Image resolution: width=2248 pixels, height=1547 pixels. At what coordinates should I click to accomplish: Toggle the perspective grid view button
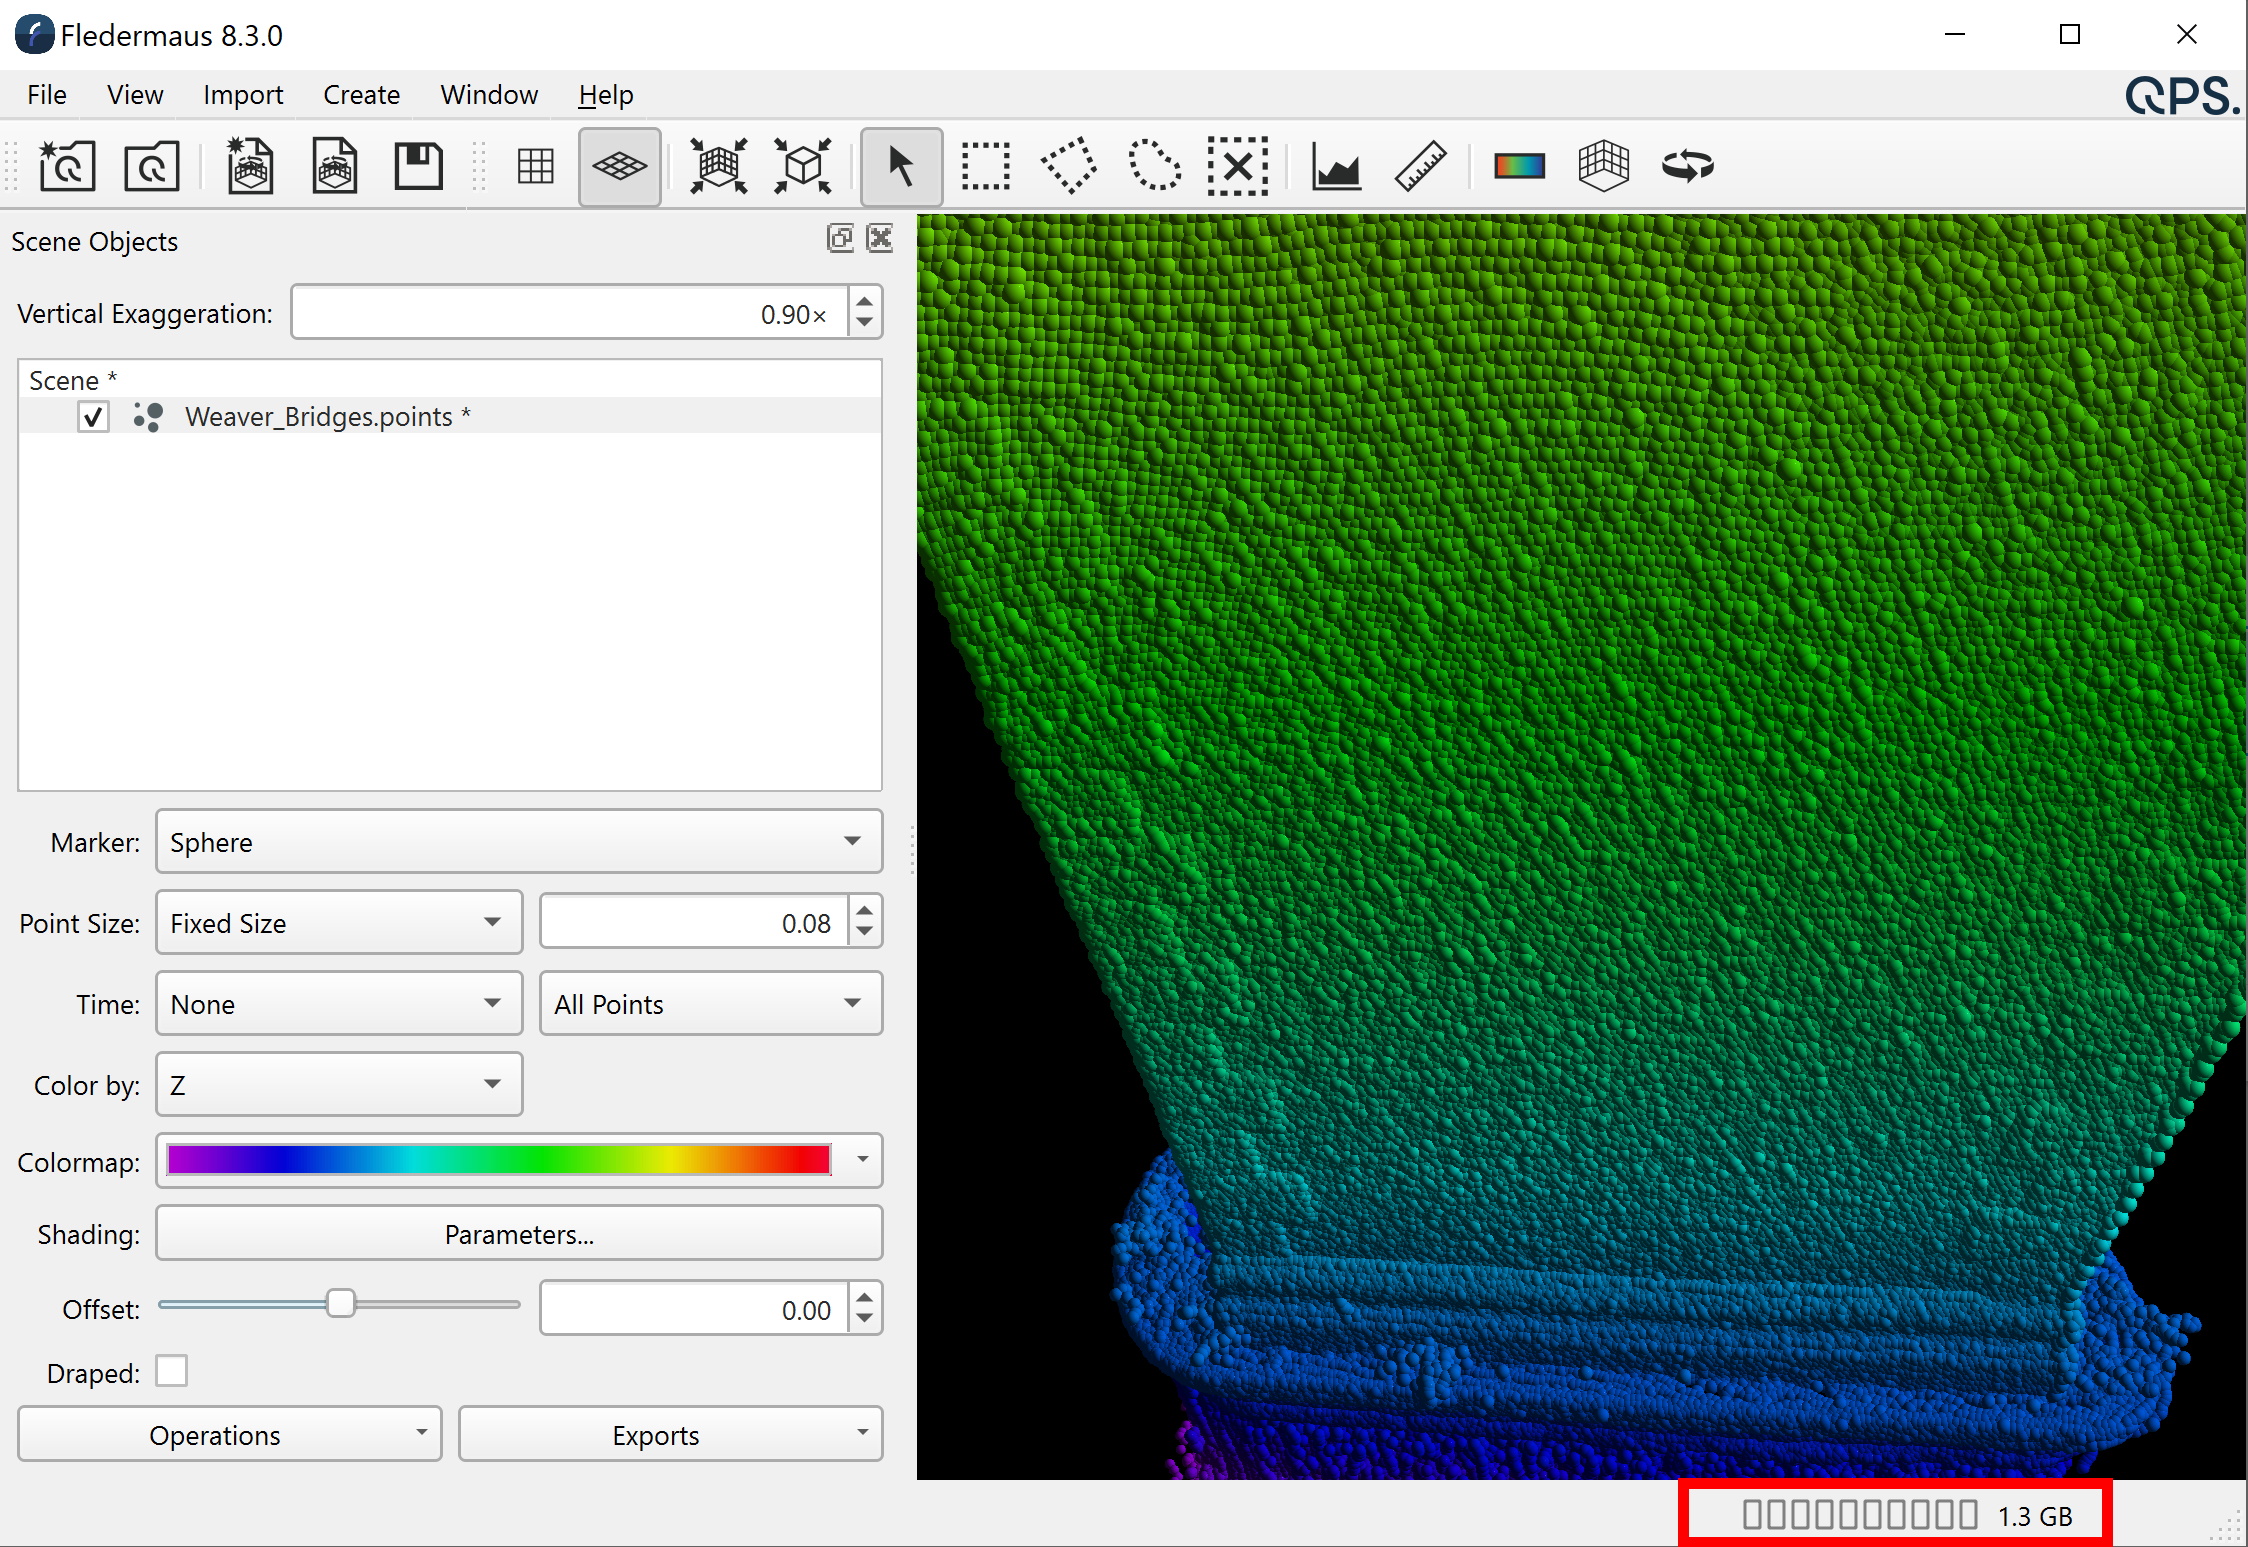tap(619, 166)
